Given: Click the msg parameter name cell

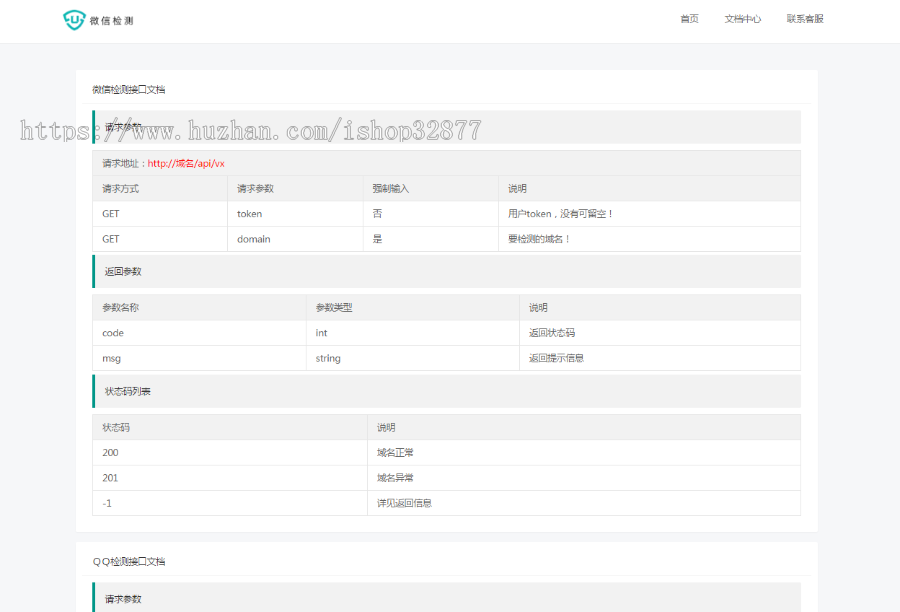Looking at the screenshot, I should 199,358.
